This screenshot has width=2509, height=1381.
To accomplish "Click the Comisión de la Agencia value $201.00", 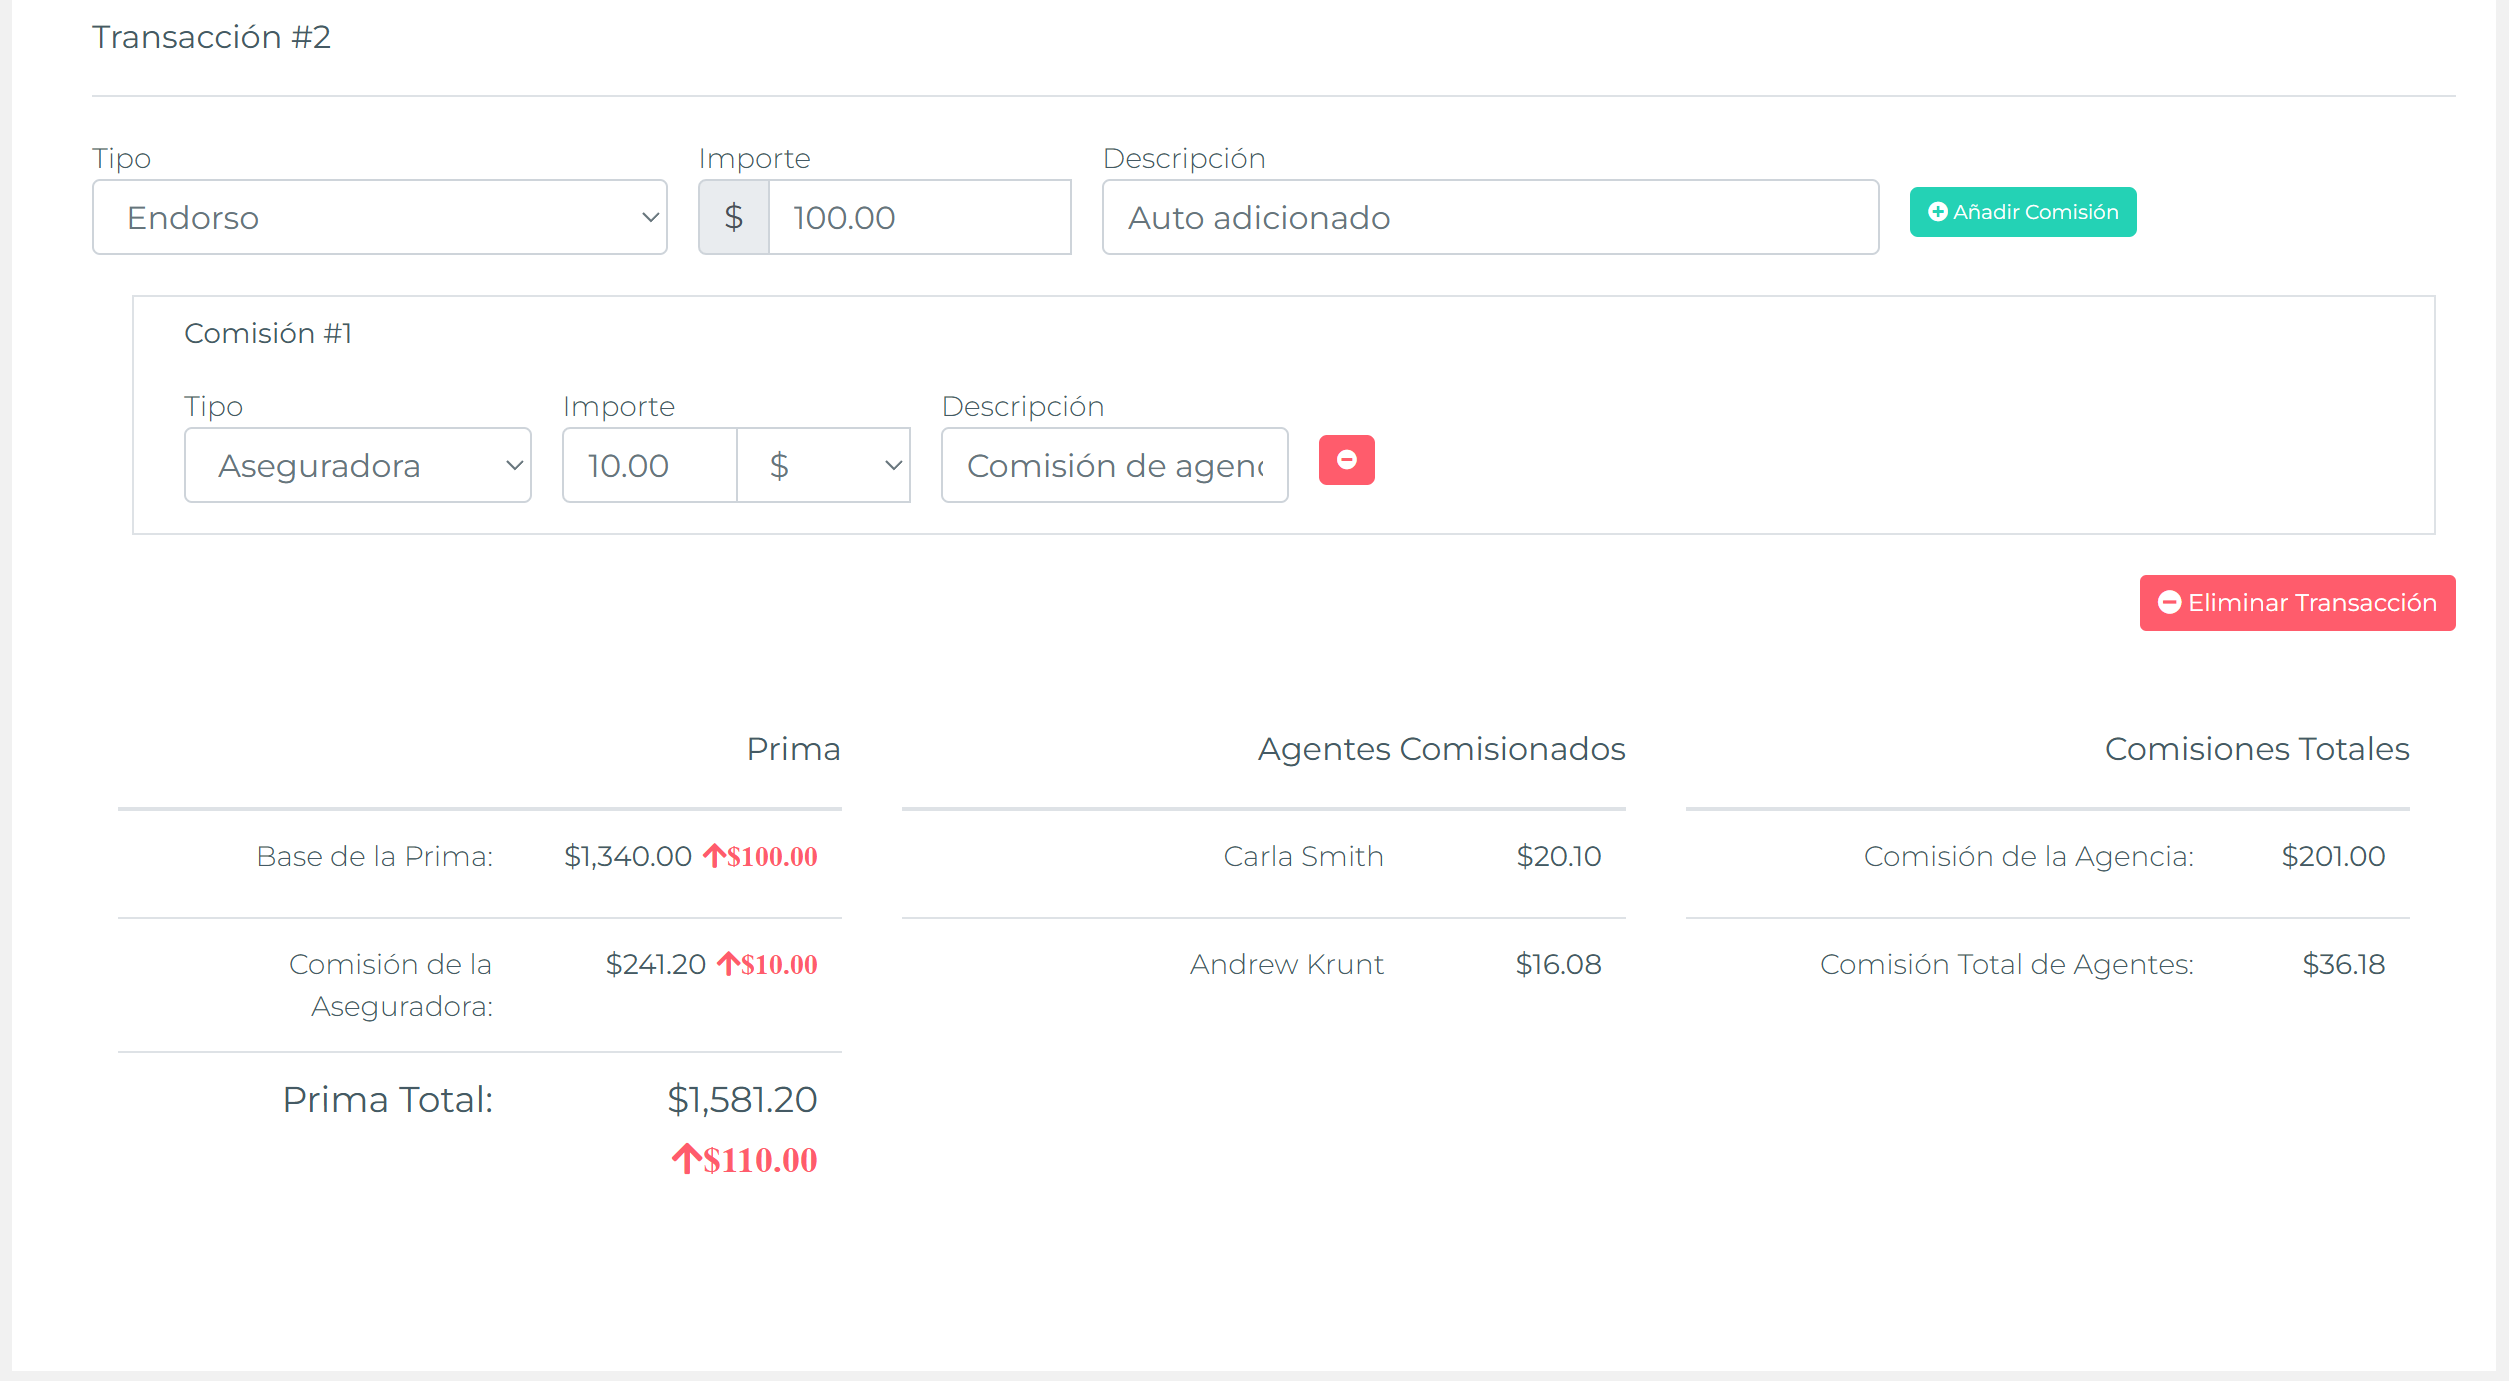I will (2332, 856).
